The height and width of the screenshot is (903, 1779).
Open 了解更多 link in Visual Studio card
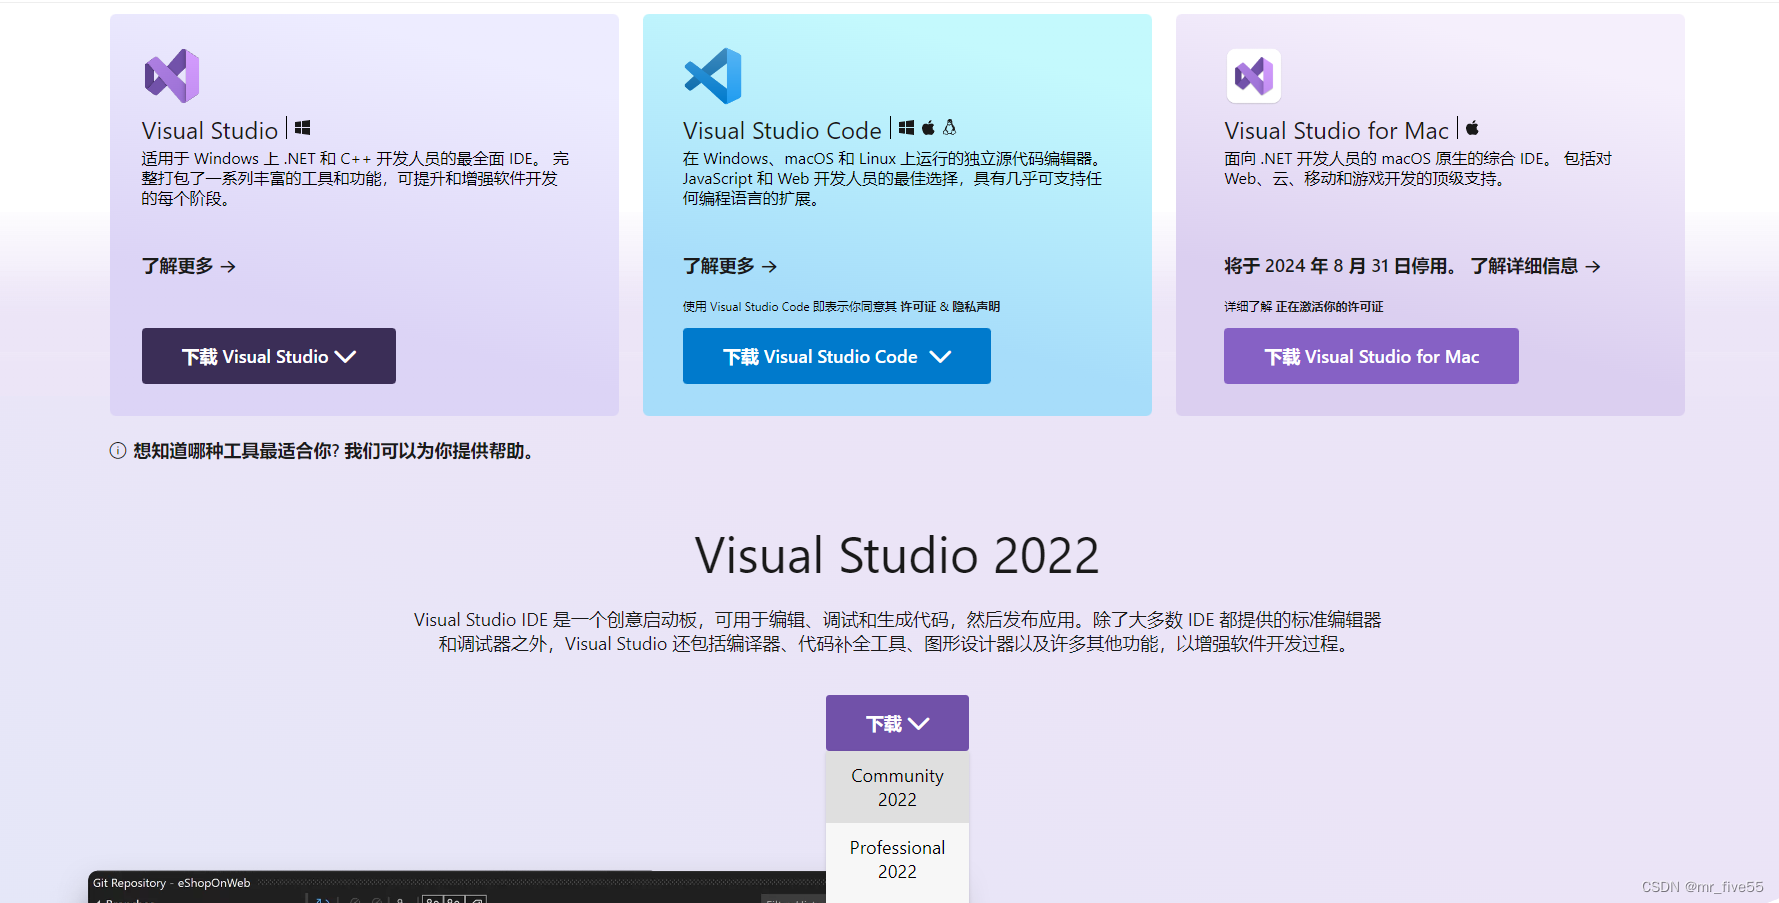(x=189, y=266)
